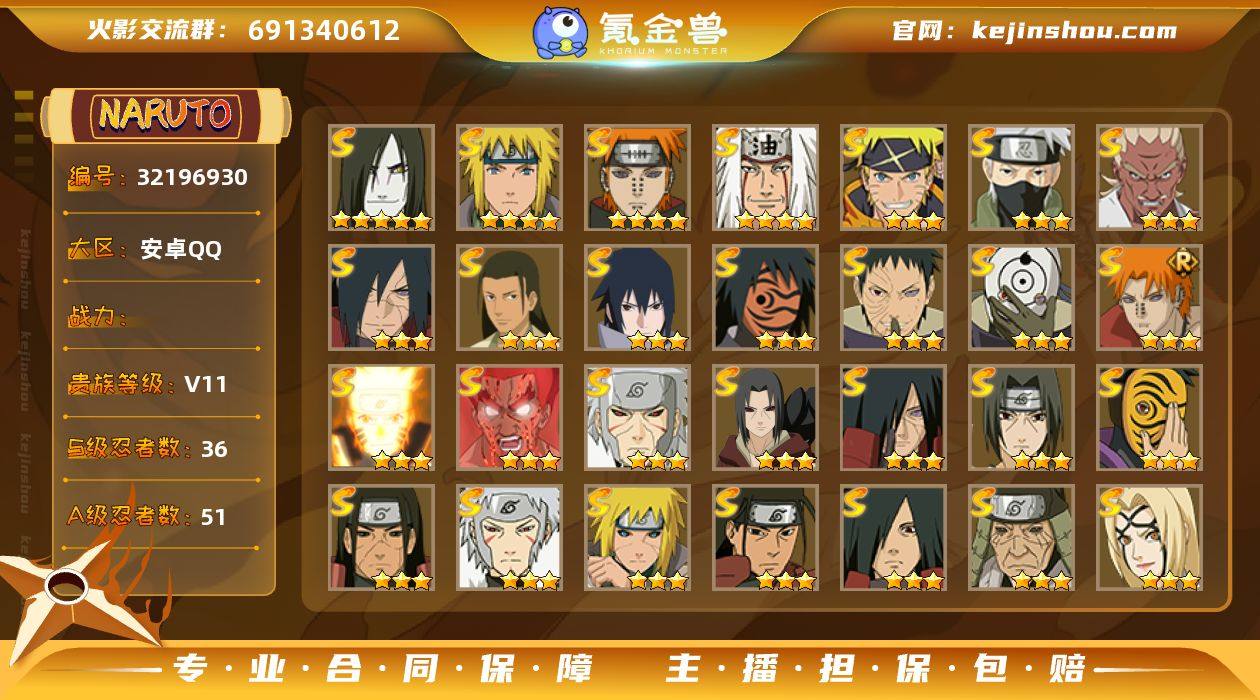The image size is (1260, 700).
Task: Click the group number 691340612
Action: point(324,30)
